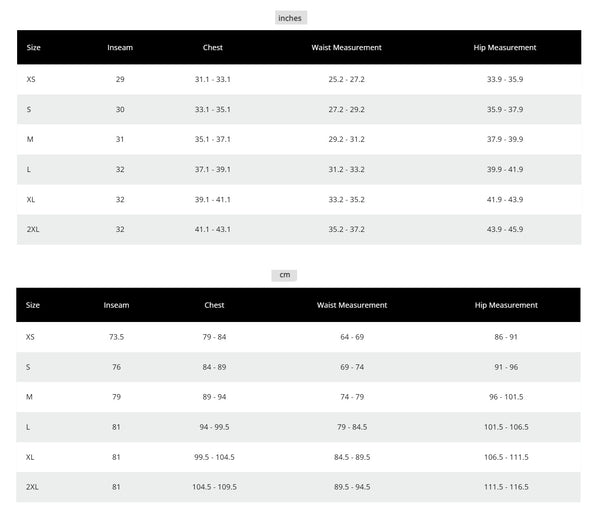Screen dimensions: 600x516
Task: Click the 111.5 - 116.5 hip cell
Action: [506, 487]
